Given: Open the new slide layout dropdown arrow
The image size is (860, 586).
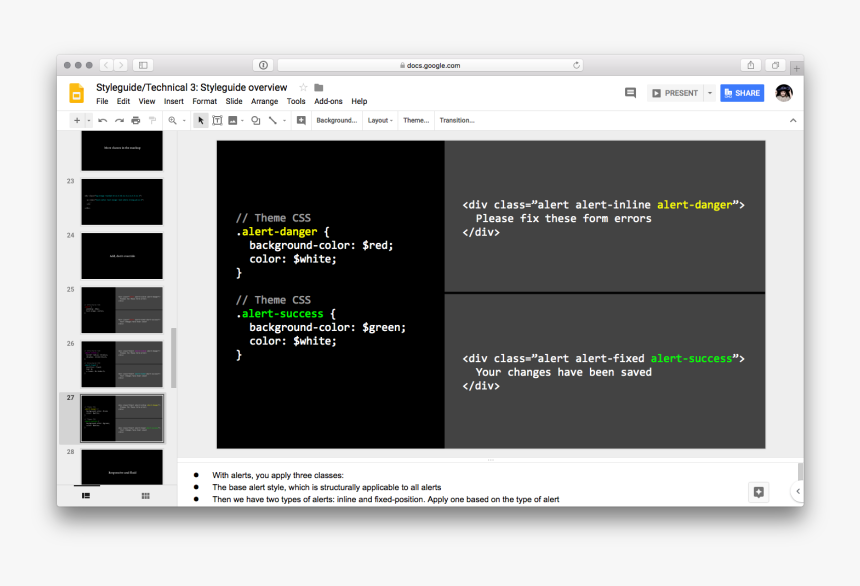Looking at the screenshot, I should click(x=88, y=120).
